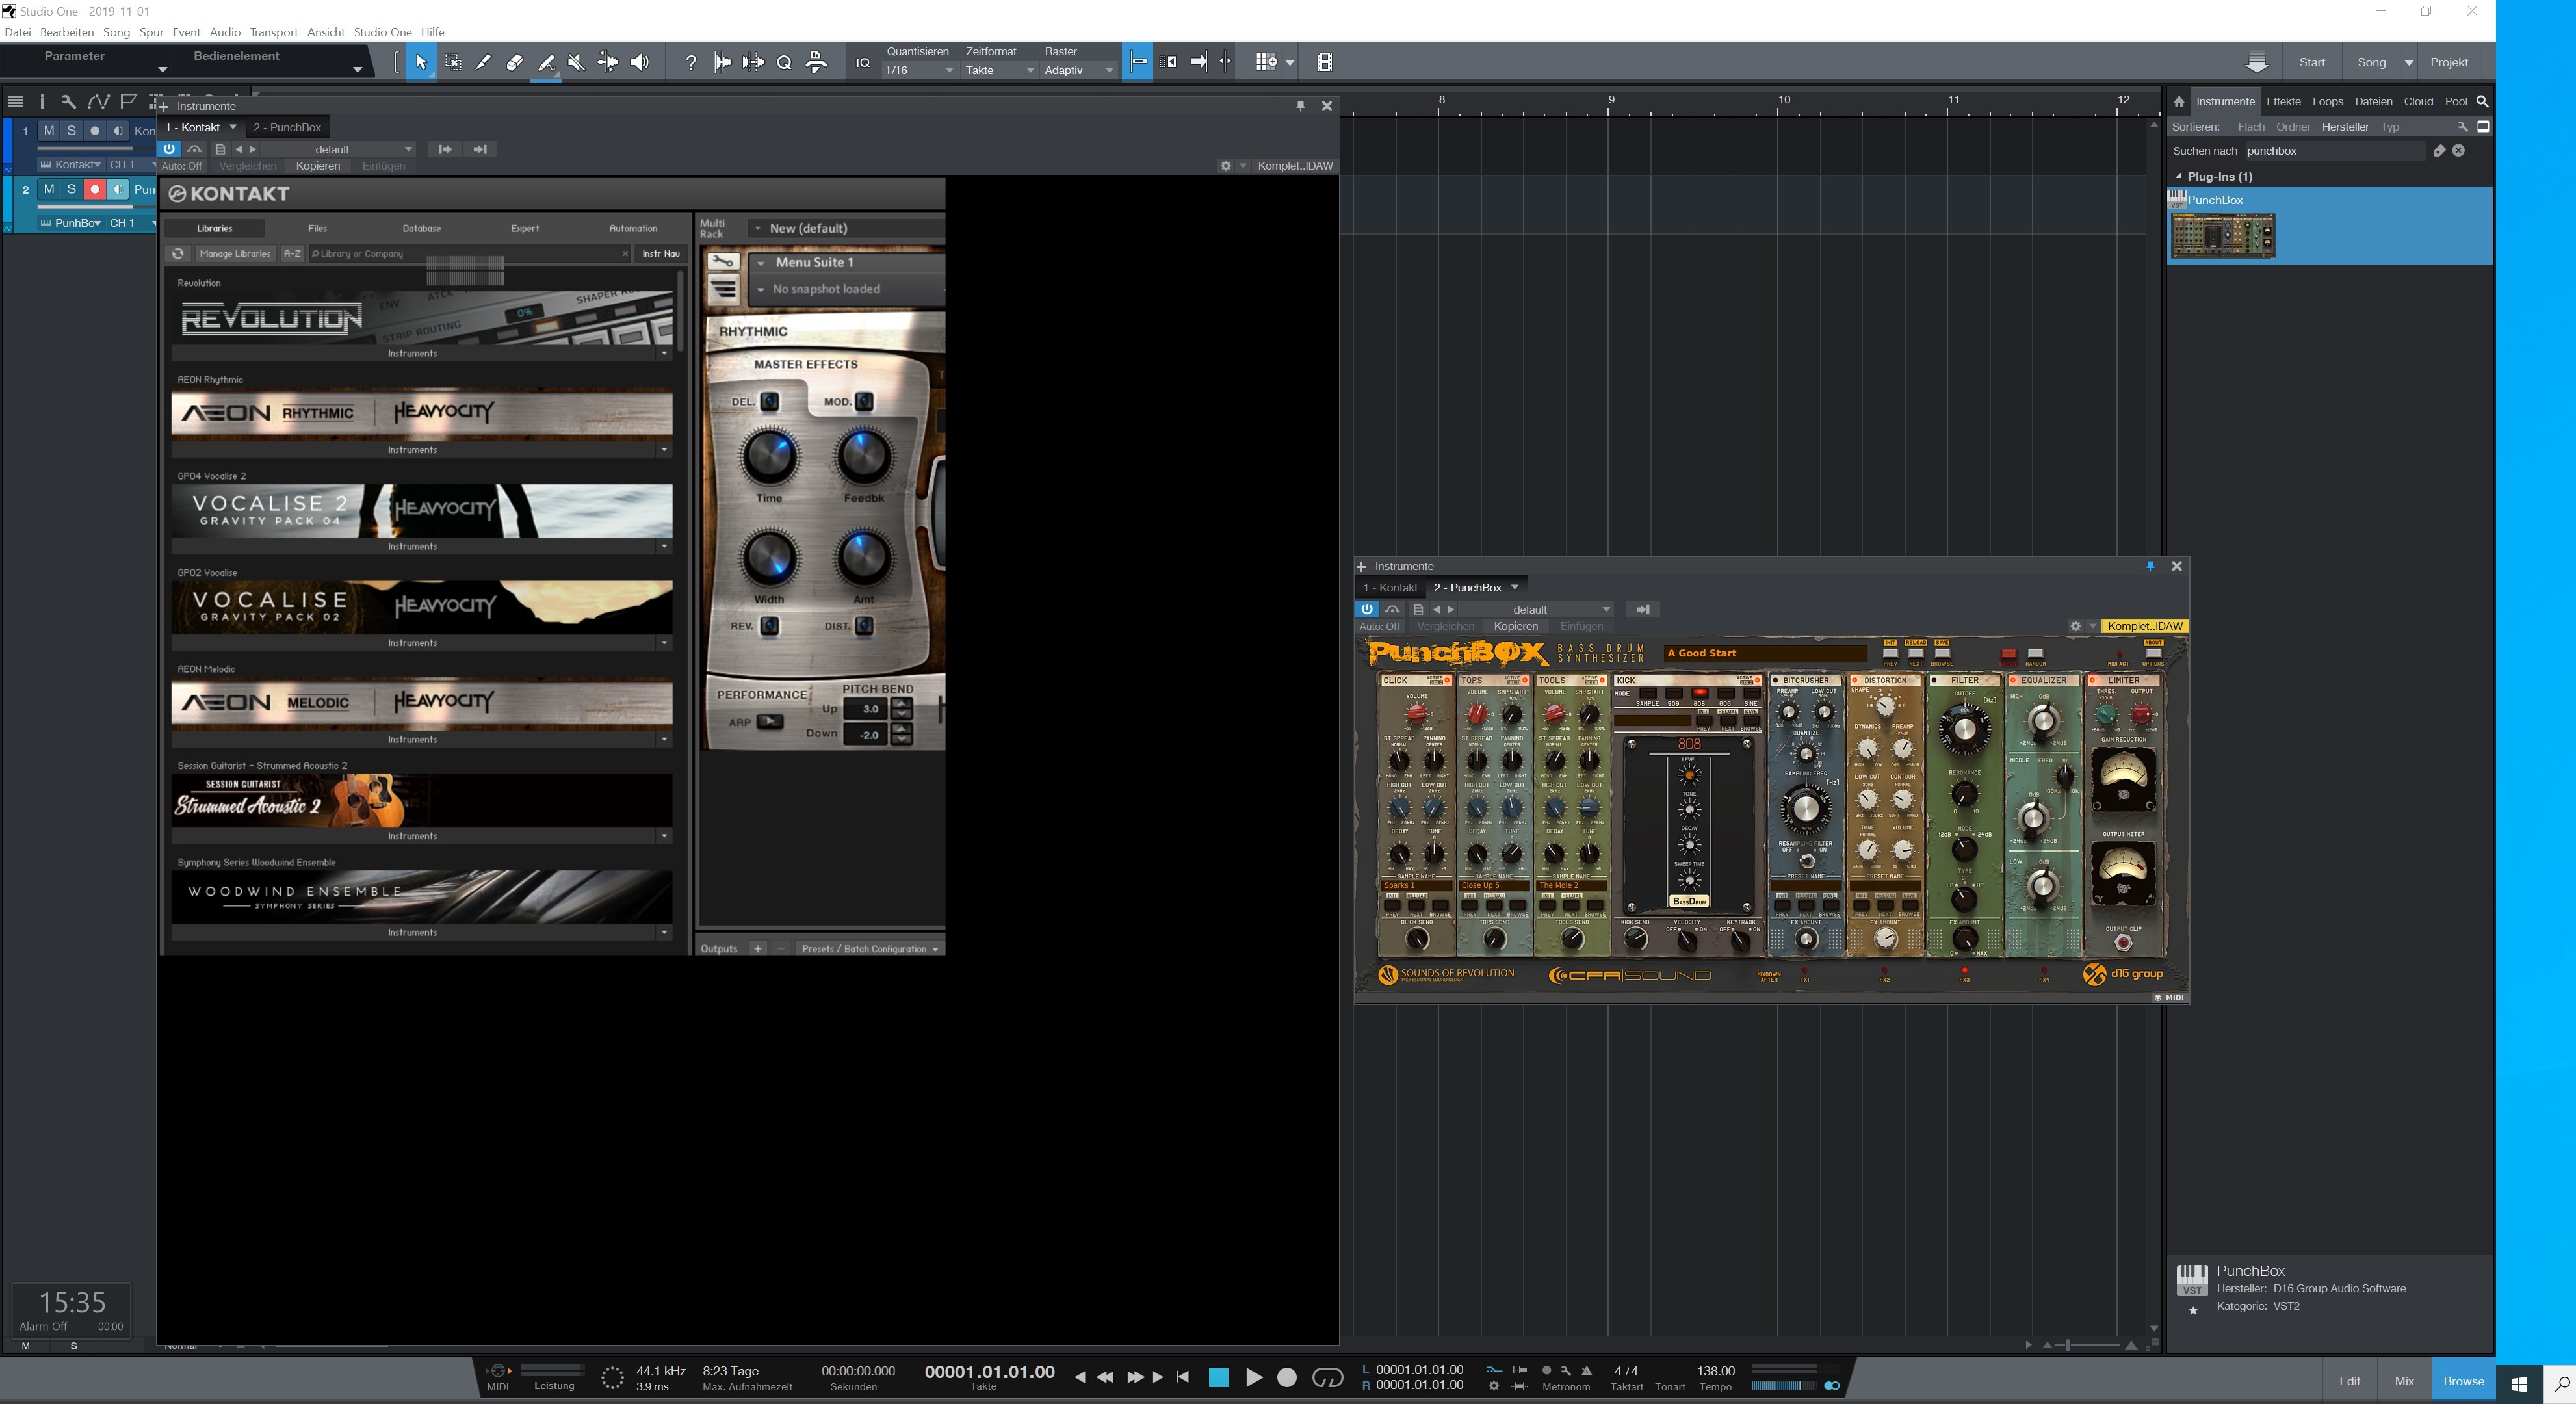
Task: Select the Listen speaker tool
Action: (x=640, y=62)
